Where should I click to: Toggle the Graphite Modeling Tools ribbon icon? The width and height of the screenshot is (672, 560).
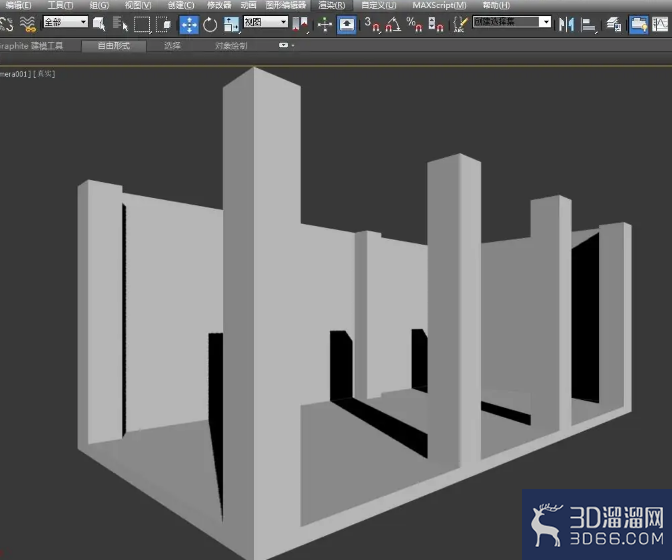pos(639,24)
